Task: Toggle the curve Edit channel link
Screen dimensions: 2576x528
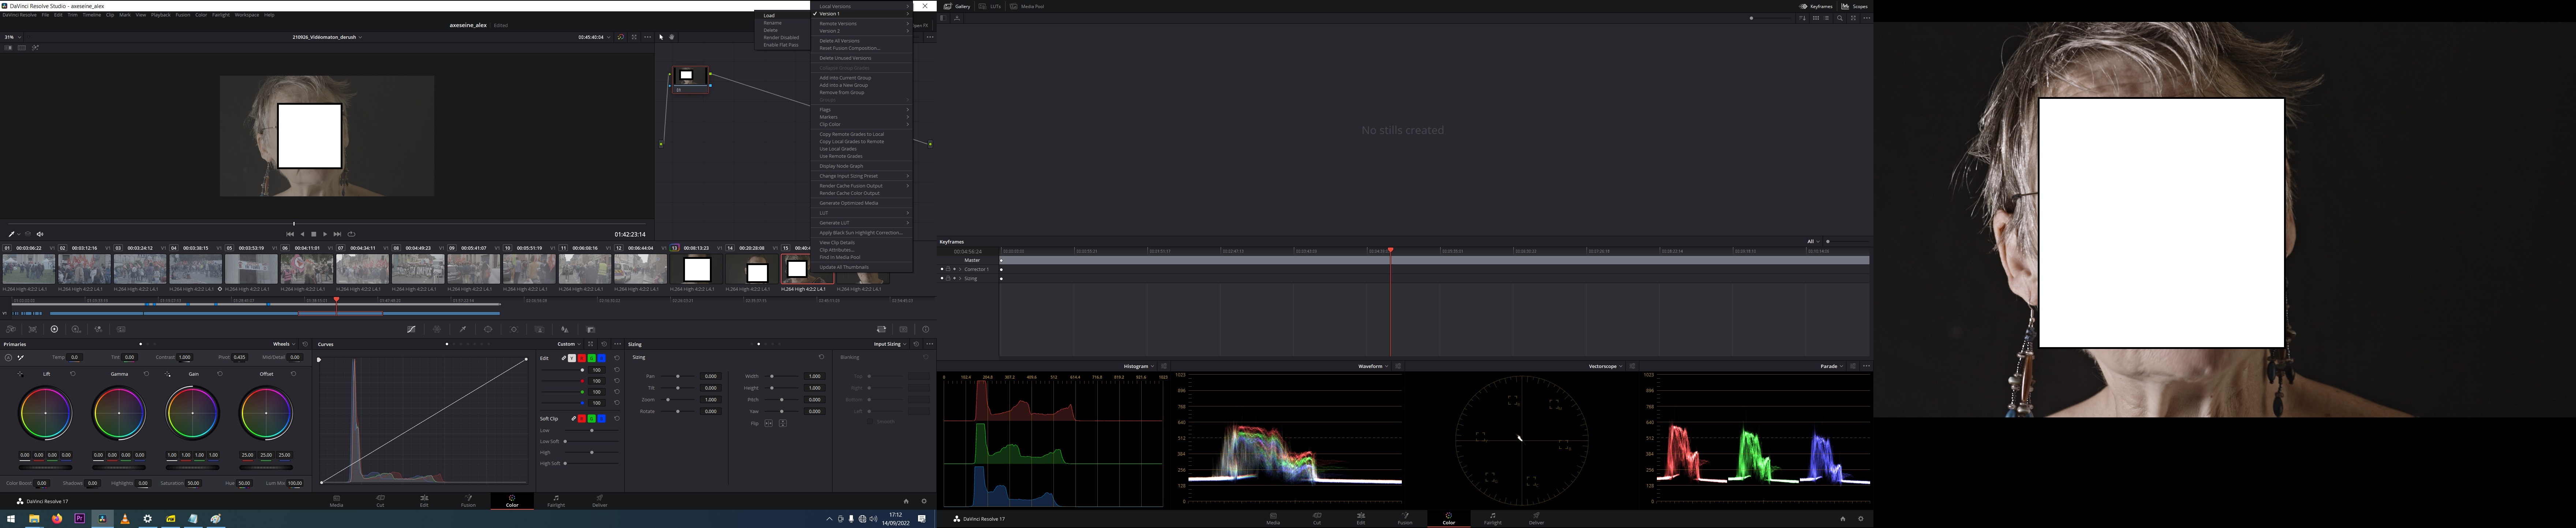Action: click(x=564, y=358)
